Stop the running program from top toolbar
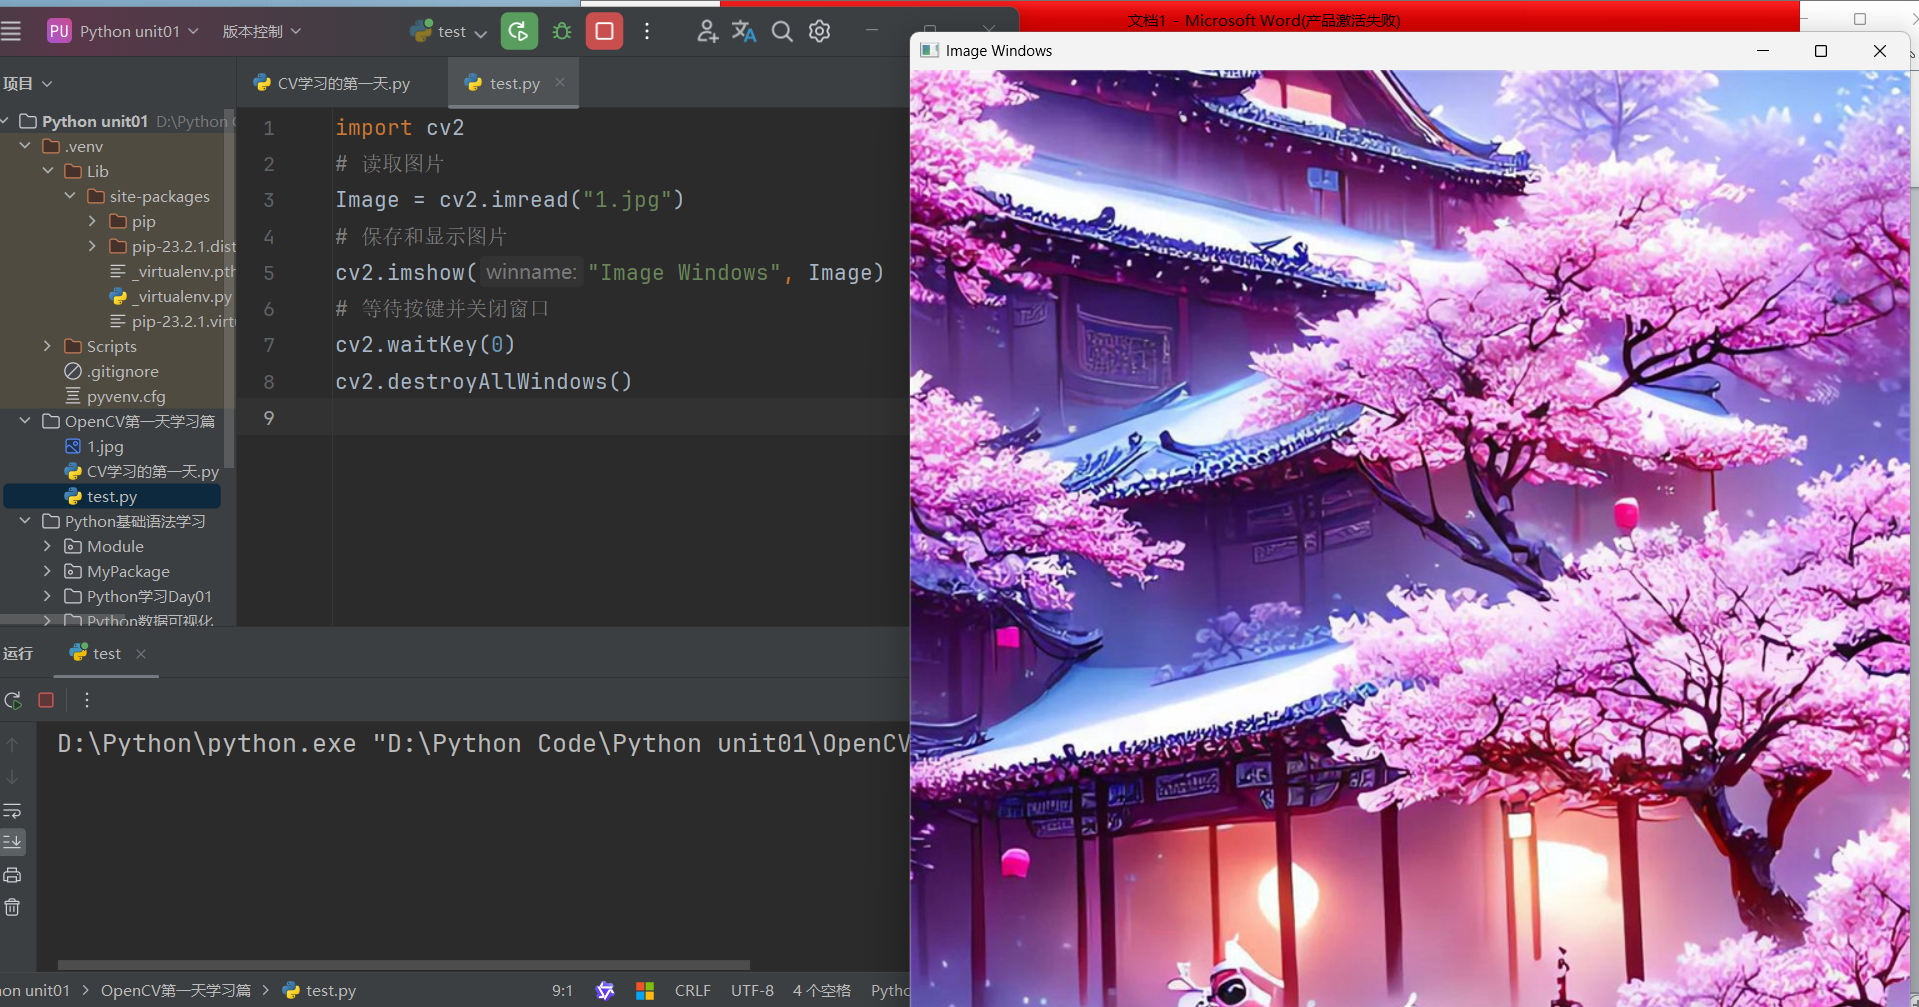Image resolution: width=1919 pixels, height=1007 pixels. coord(604,31)
